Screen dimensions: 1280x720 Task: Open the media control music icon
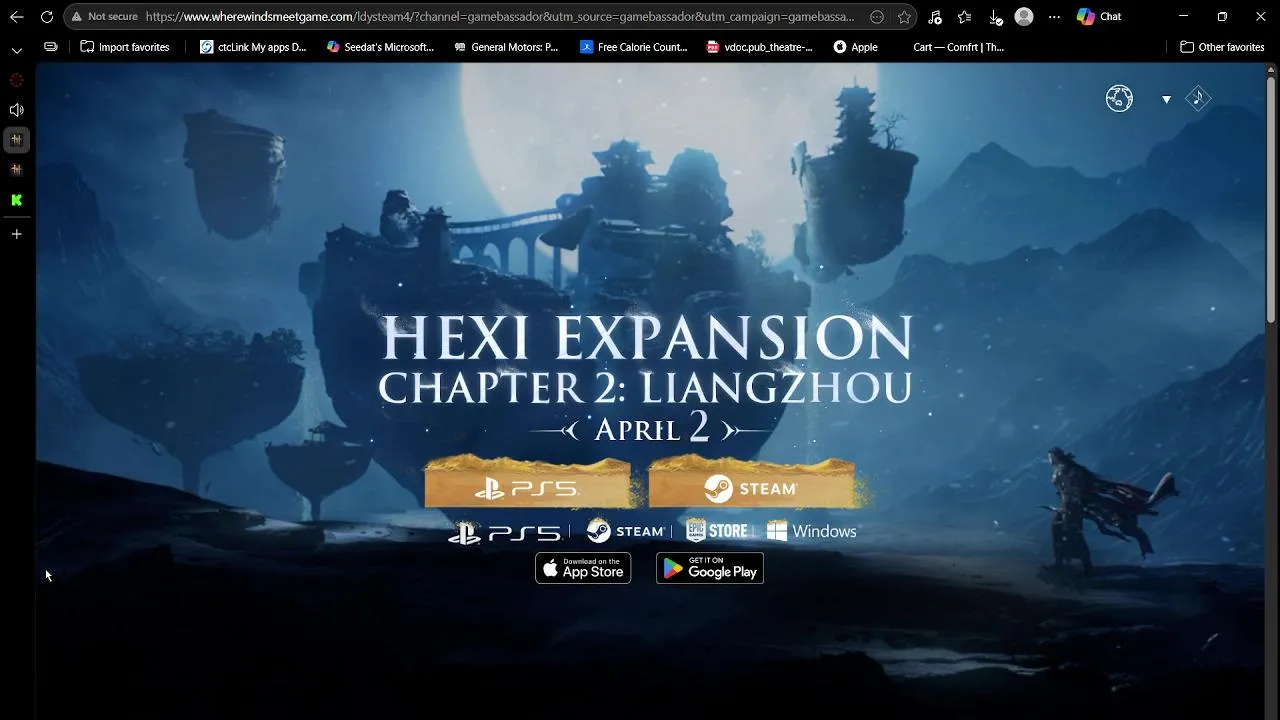coord(934,17)
